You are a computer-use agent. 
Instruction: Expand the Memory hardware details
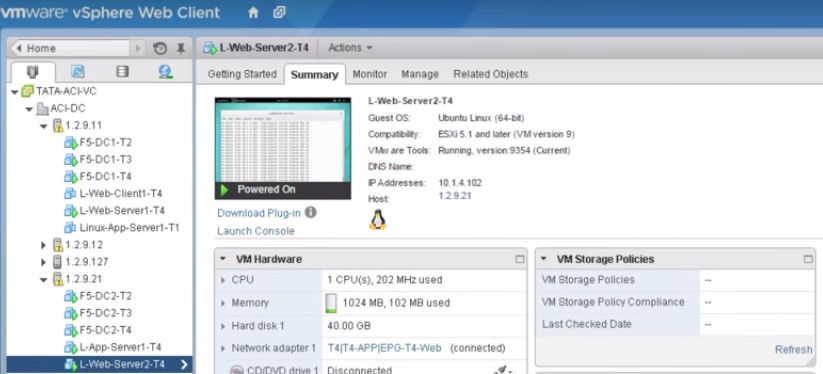223,303
